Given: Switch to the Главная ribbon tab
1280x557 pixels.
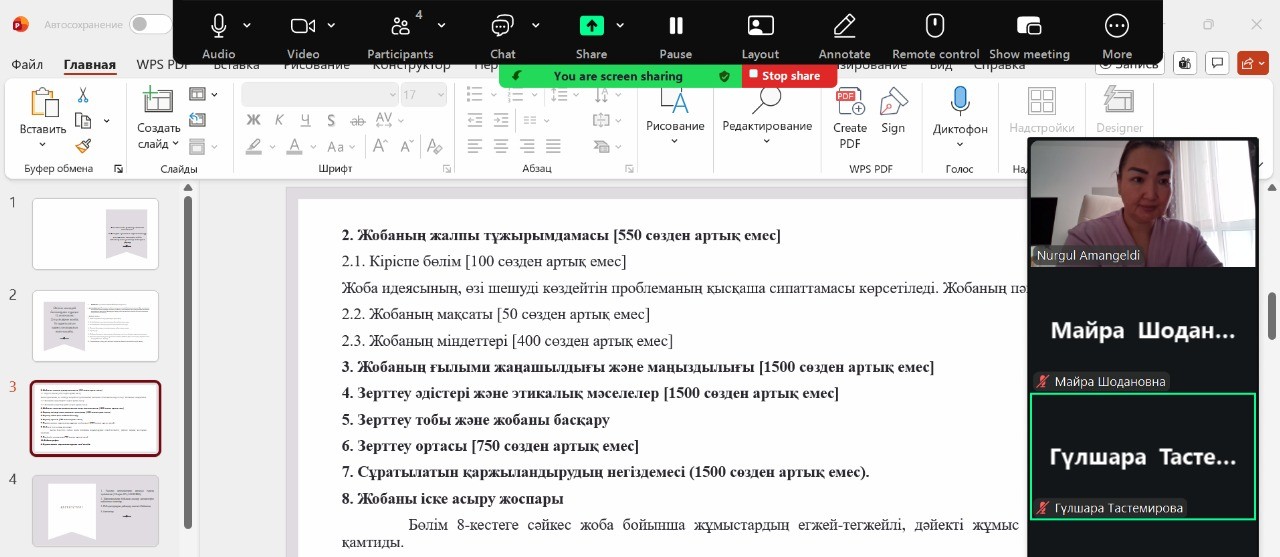Looking at the screenshot, I should click(x=90, y=65).
